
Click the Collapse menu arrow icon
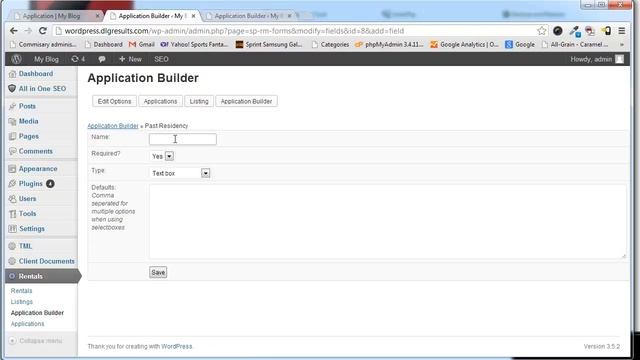12,340
